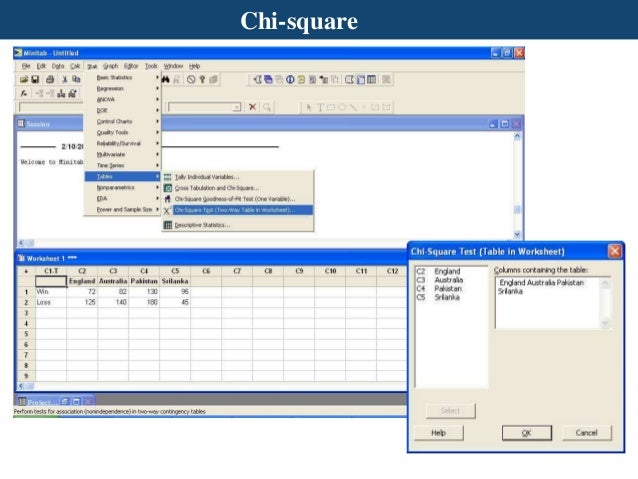Click the Cancel circle-slash toolbar icon
638x479 pixels.
coord(191,79)
